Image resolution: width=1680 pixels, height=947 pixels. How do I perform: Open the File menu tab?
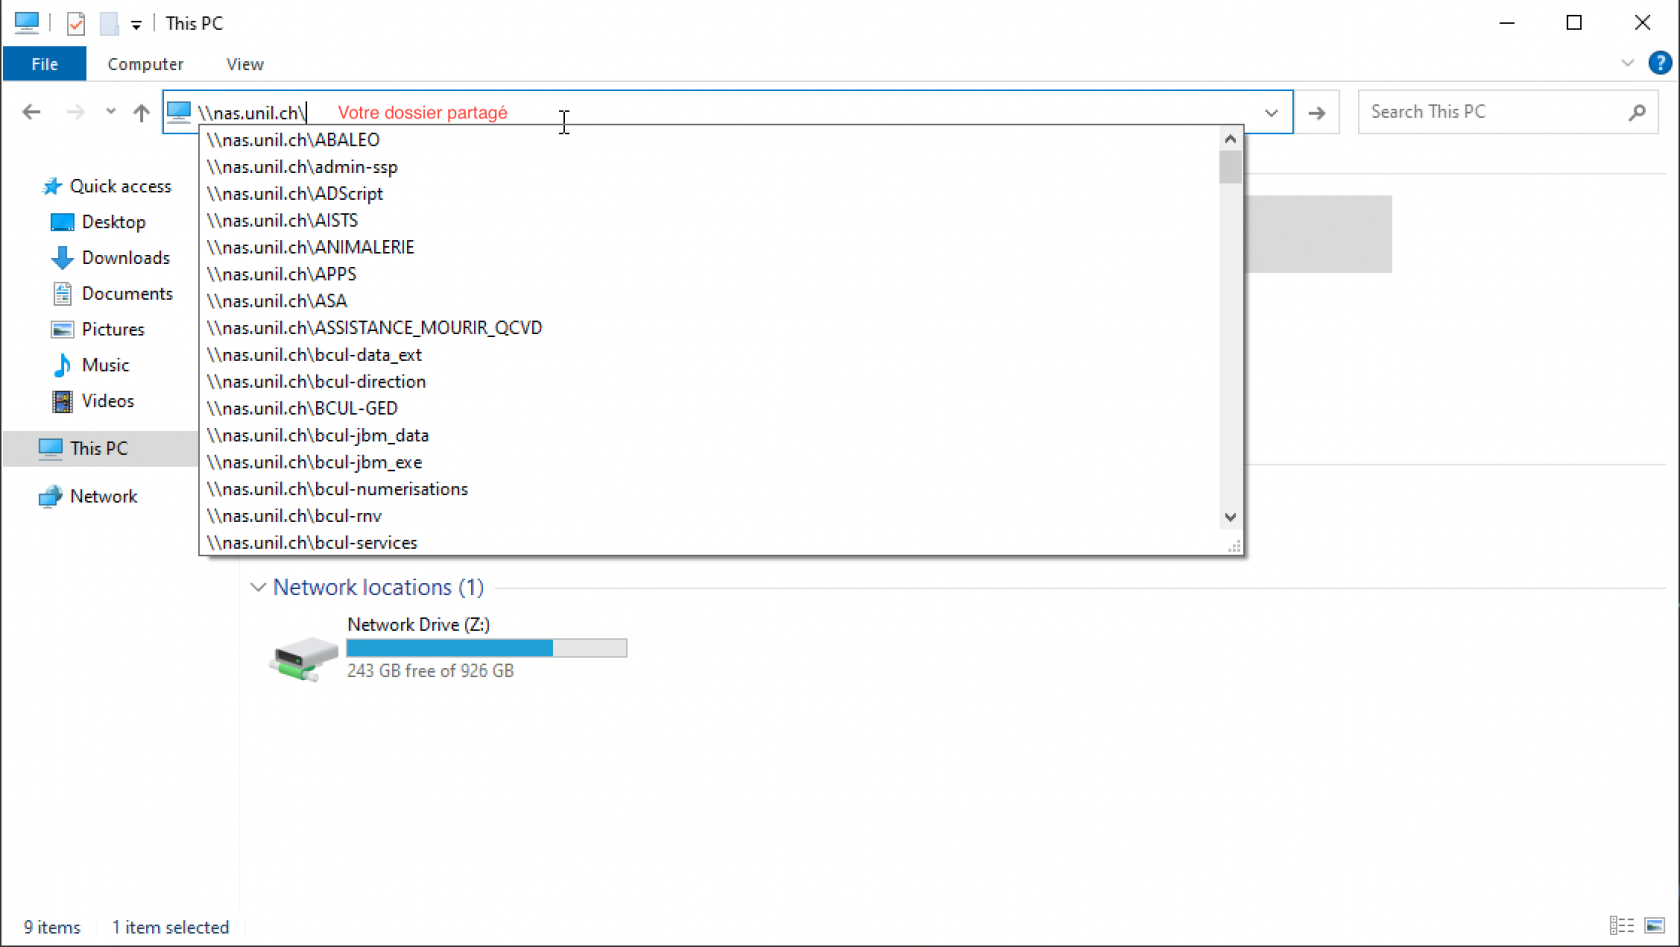(x=44, y=64)
